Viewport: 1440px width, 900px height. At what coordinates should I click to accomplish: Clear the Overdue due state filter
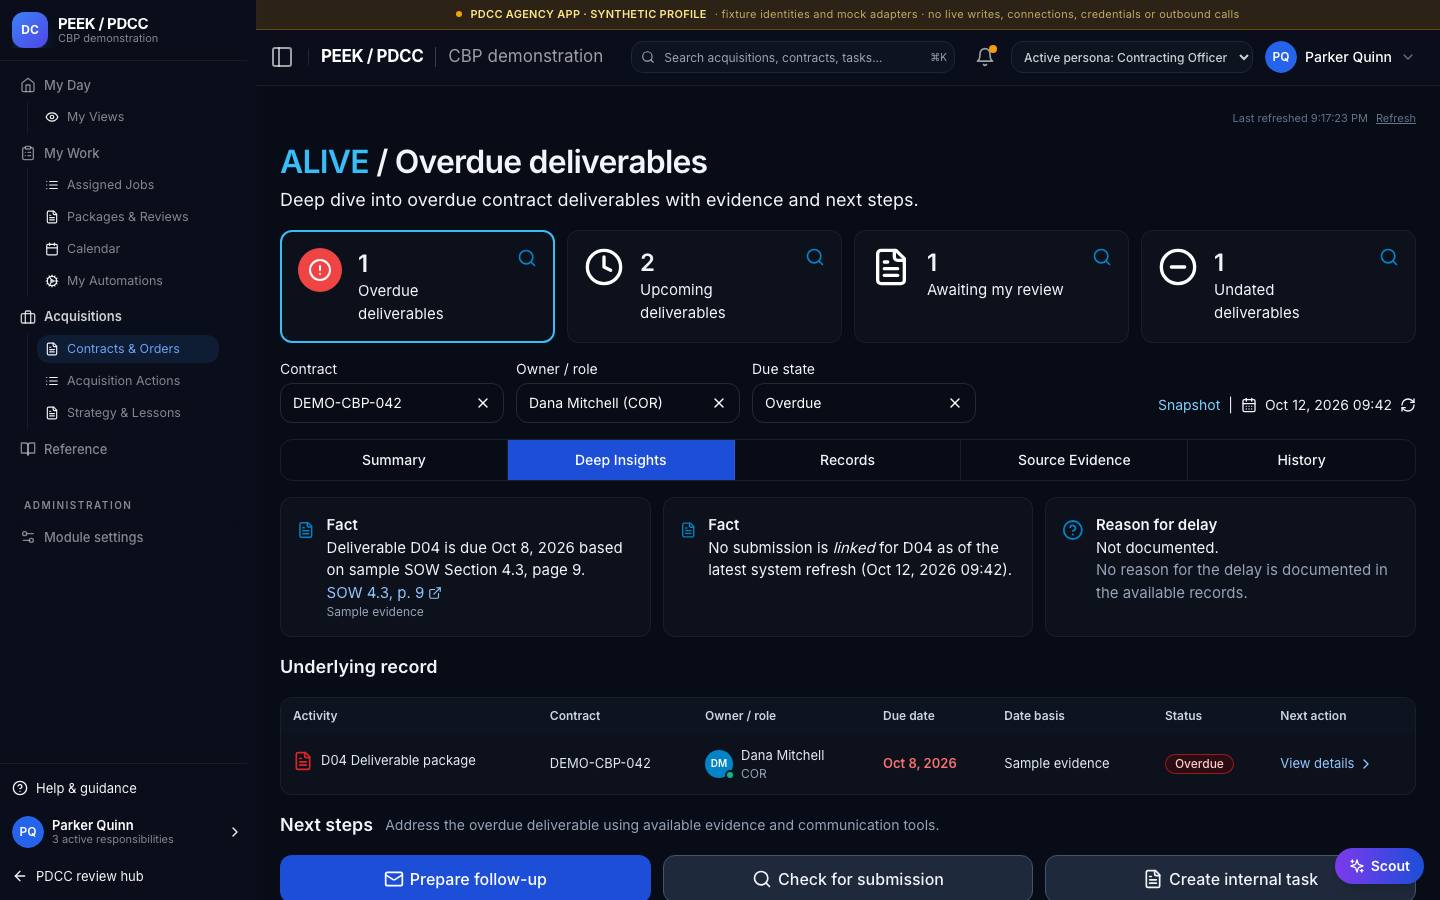(955, 403)
